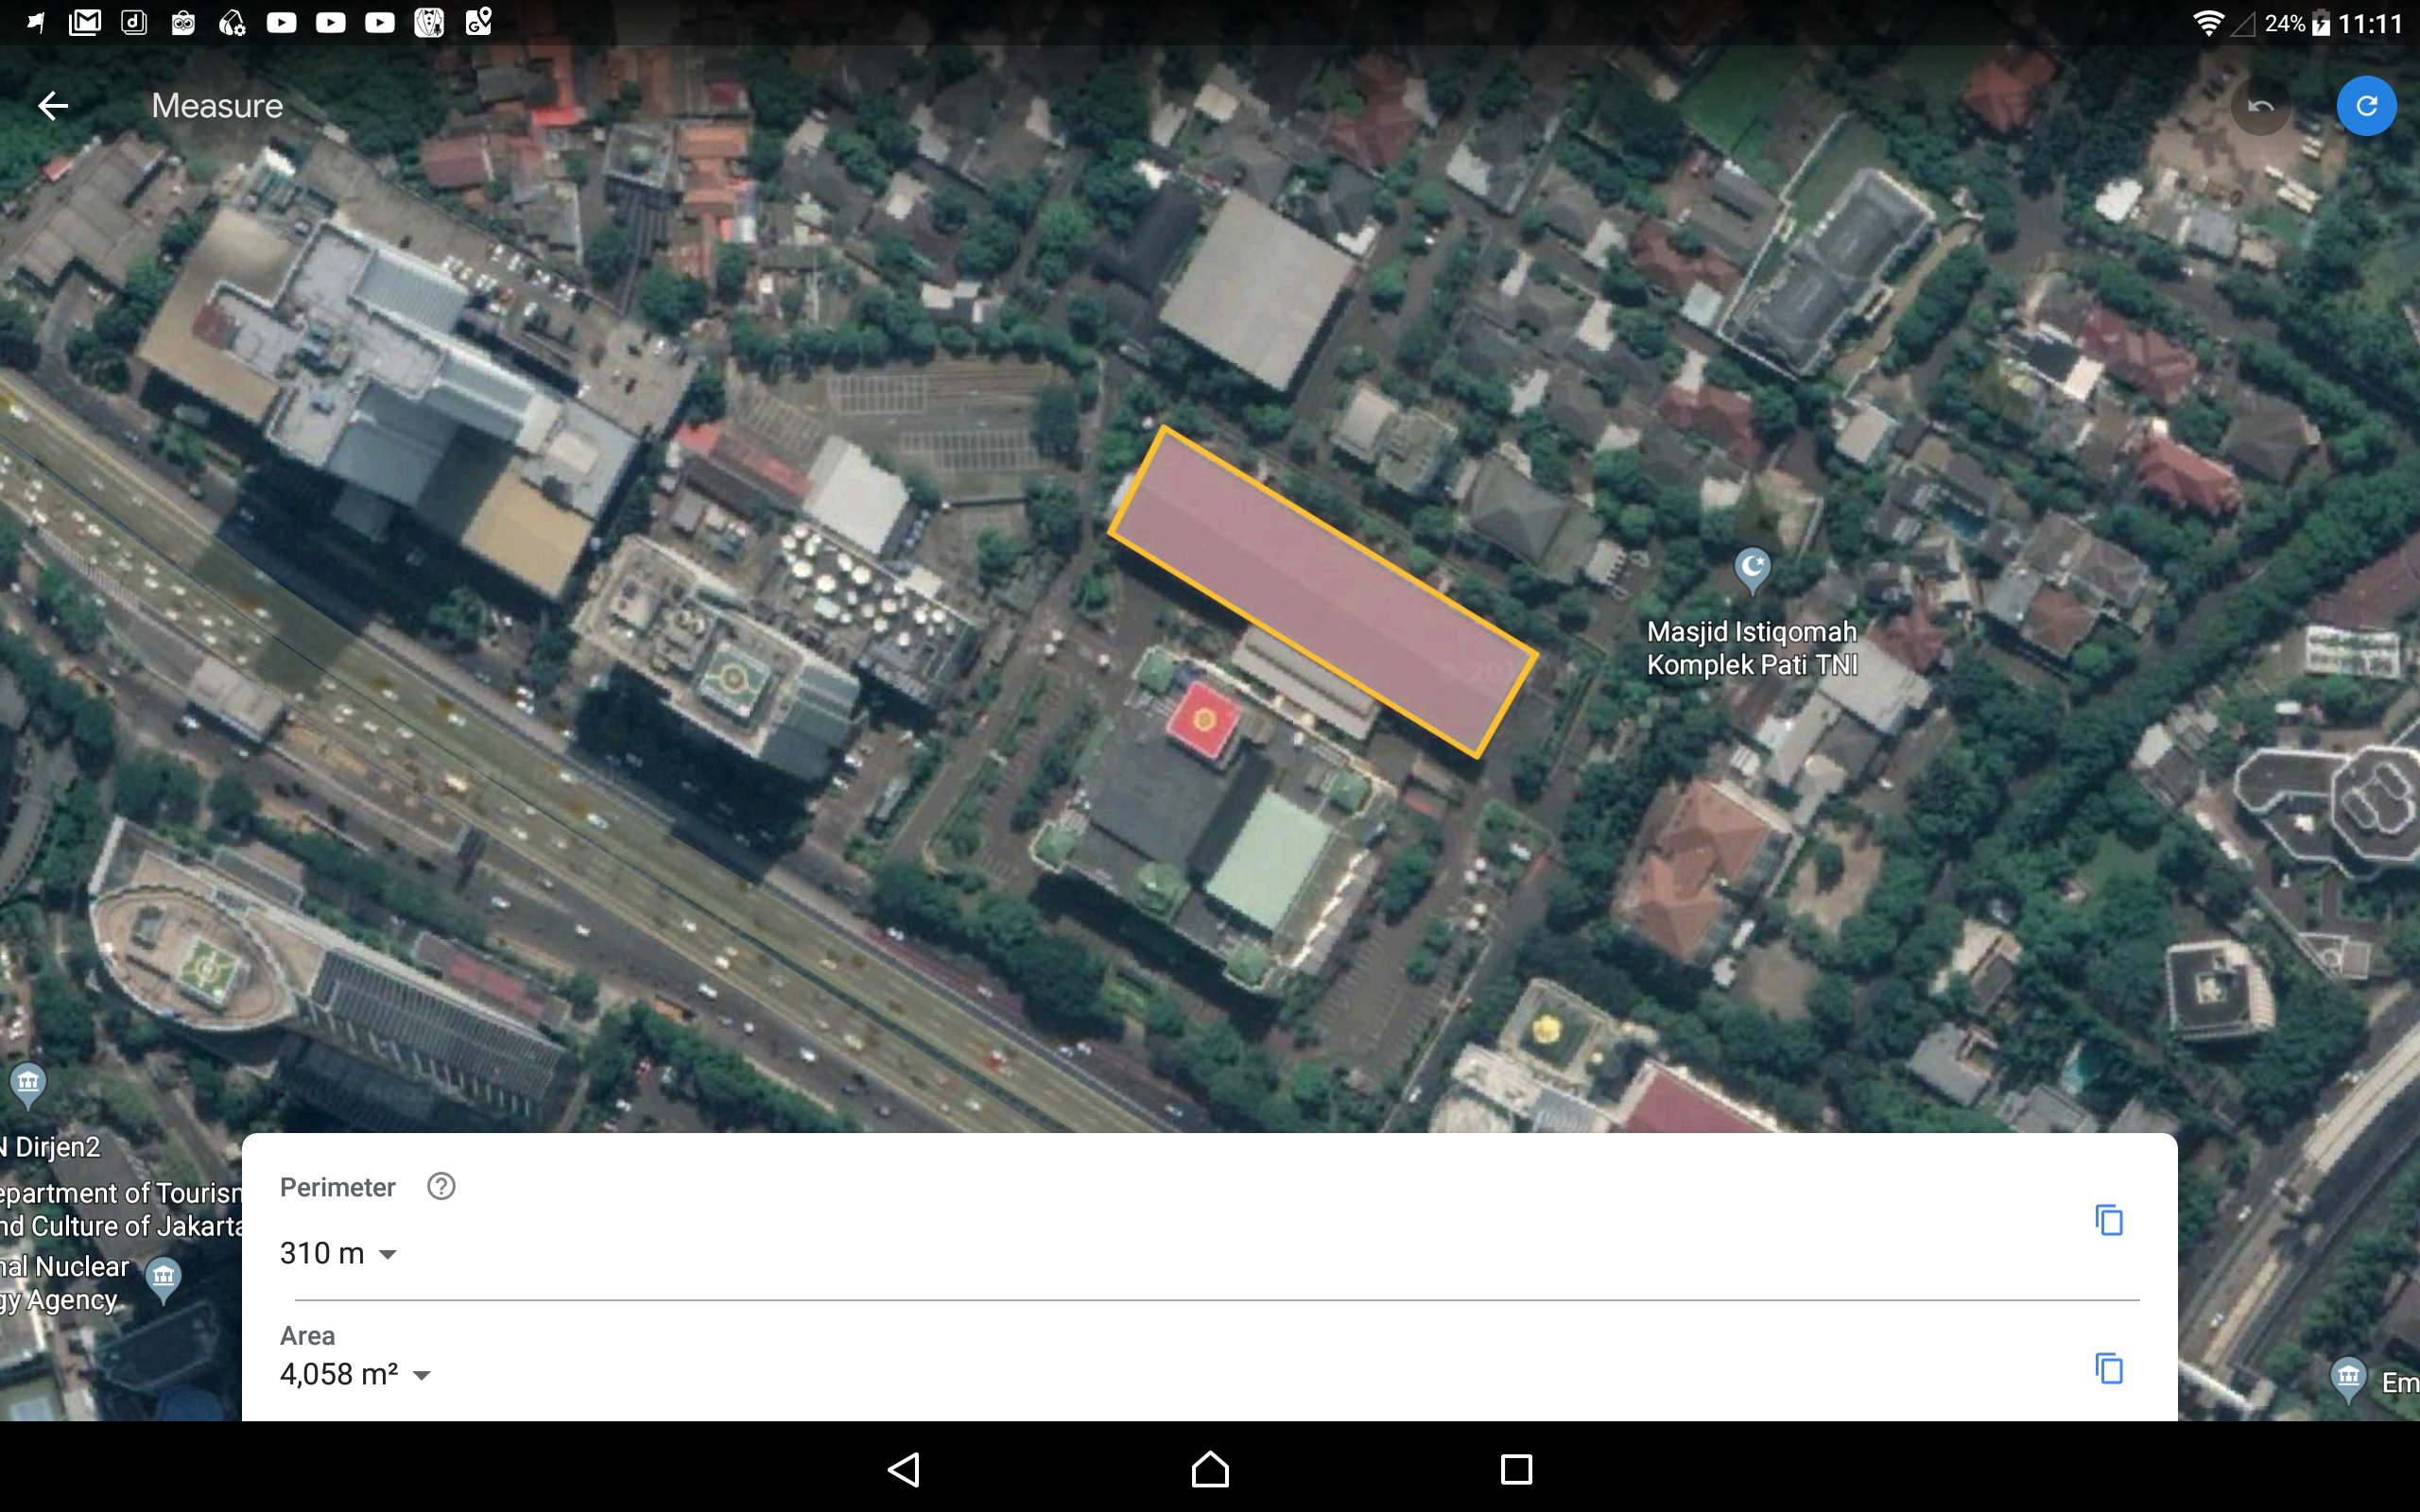2420x1512 pixels.
Task: Open the perimeter help question icon
Action: [x=441, y=1186]
